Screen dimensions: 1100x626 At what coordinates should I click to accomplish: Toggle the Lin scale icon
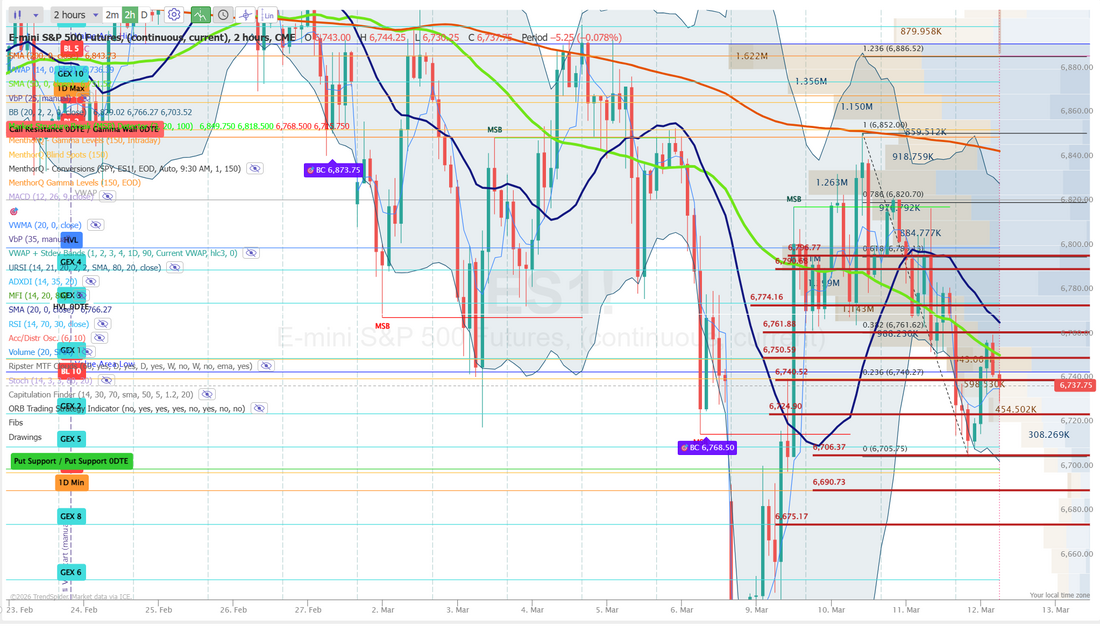coord(265,15)
